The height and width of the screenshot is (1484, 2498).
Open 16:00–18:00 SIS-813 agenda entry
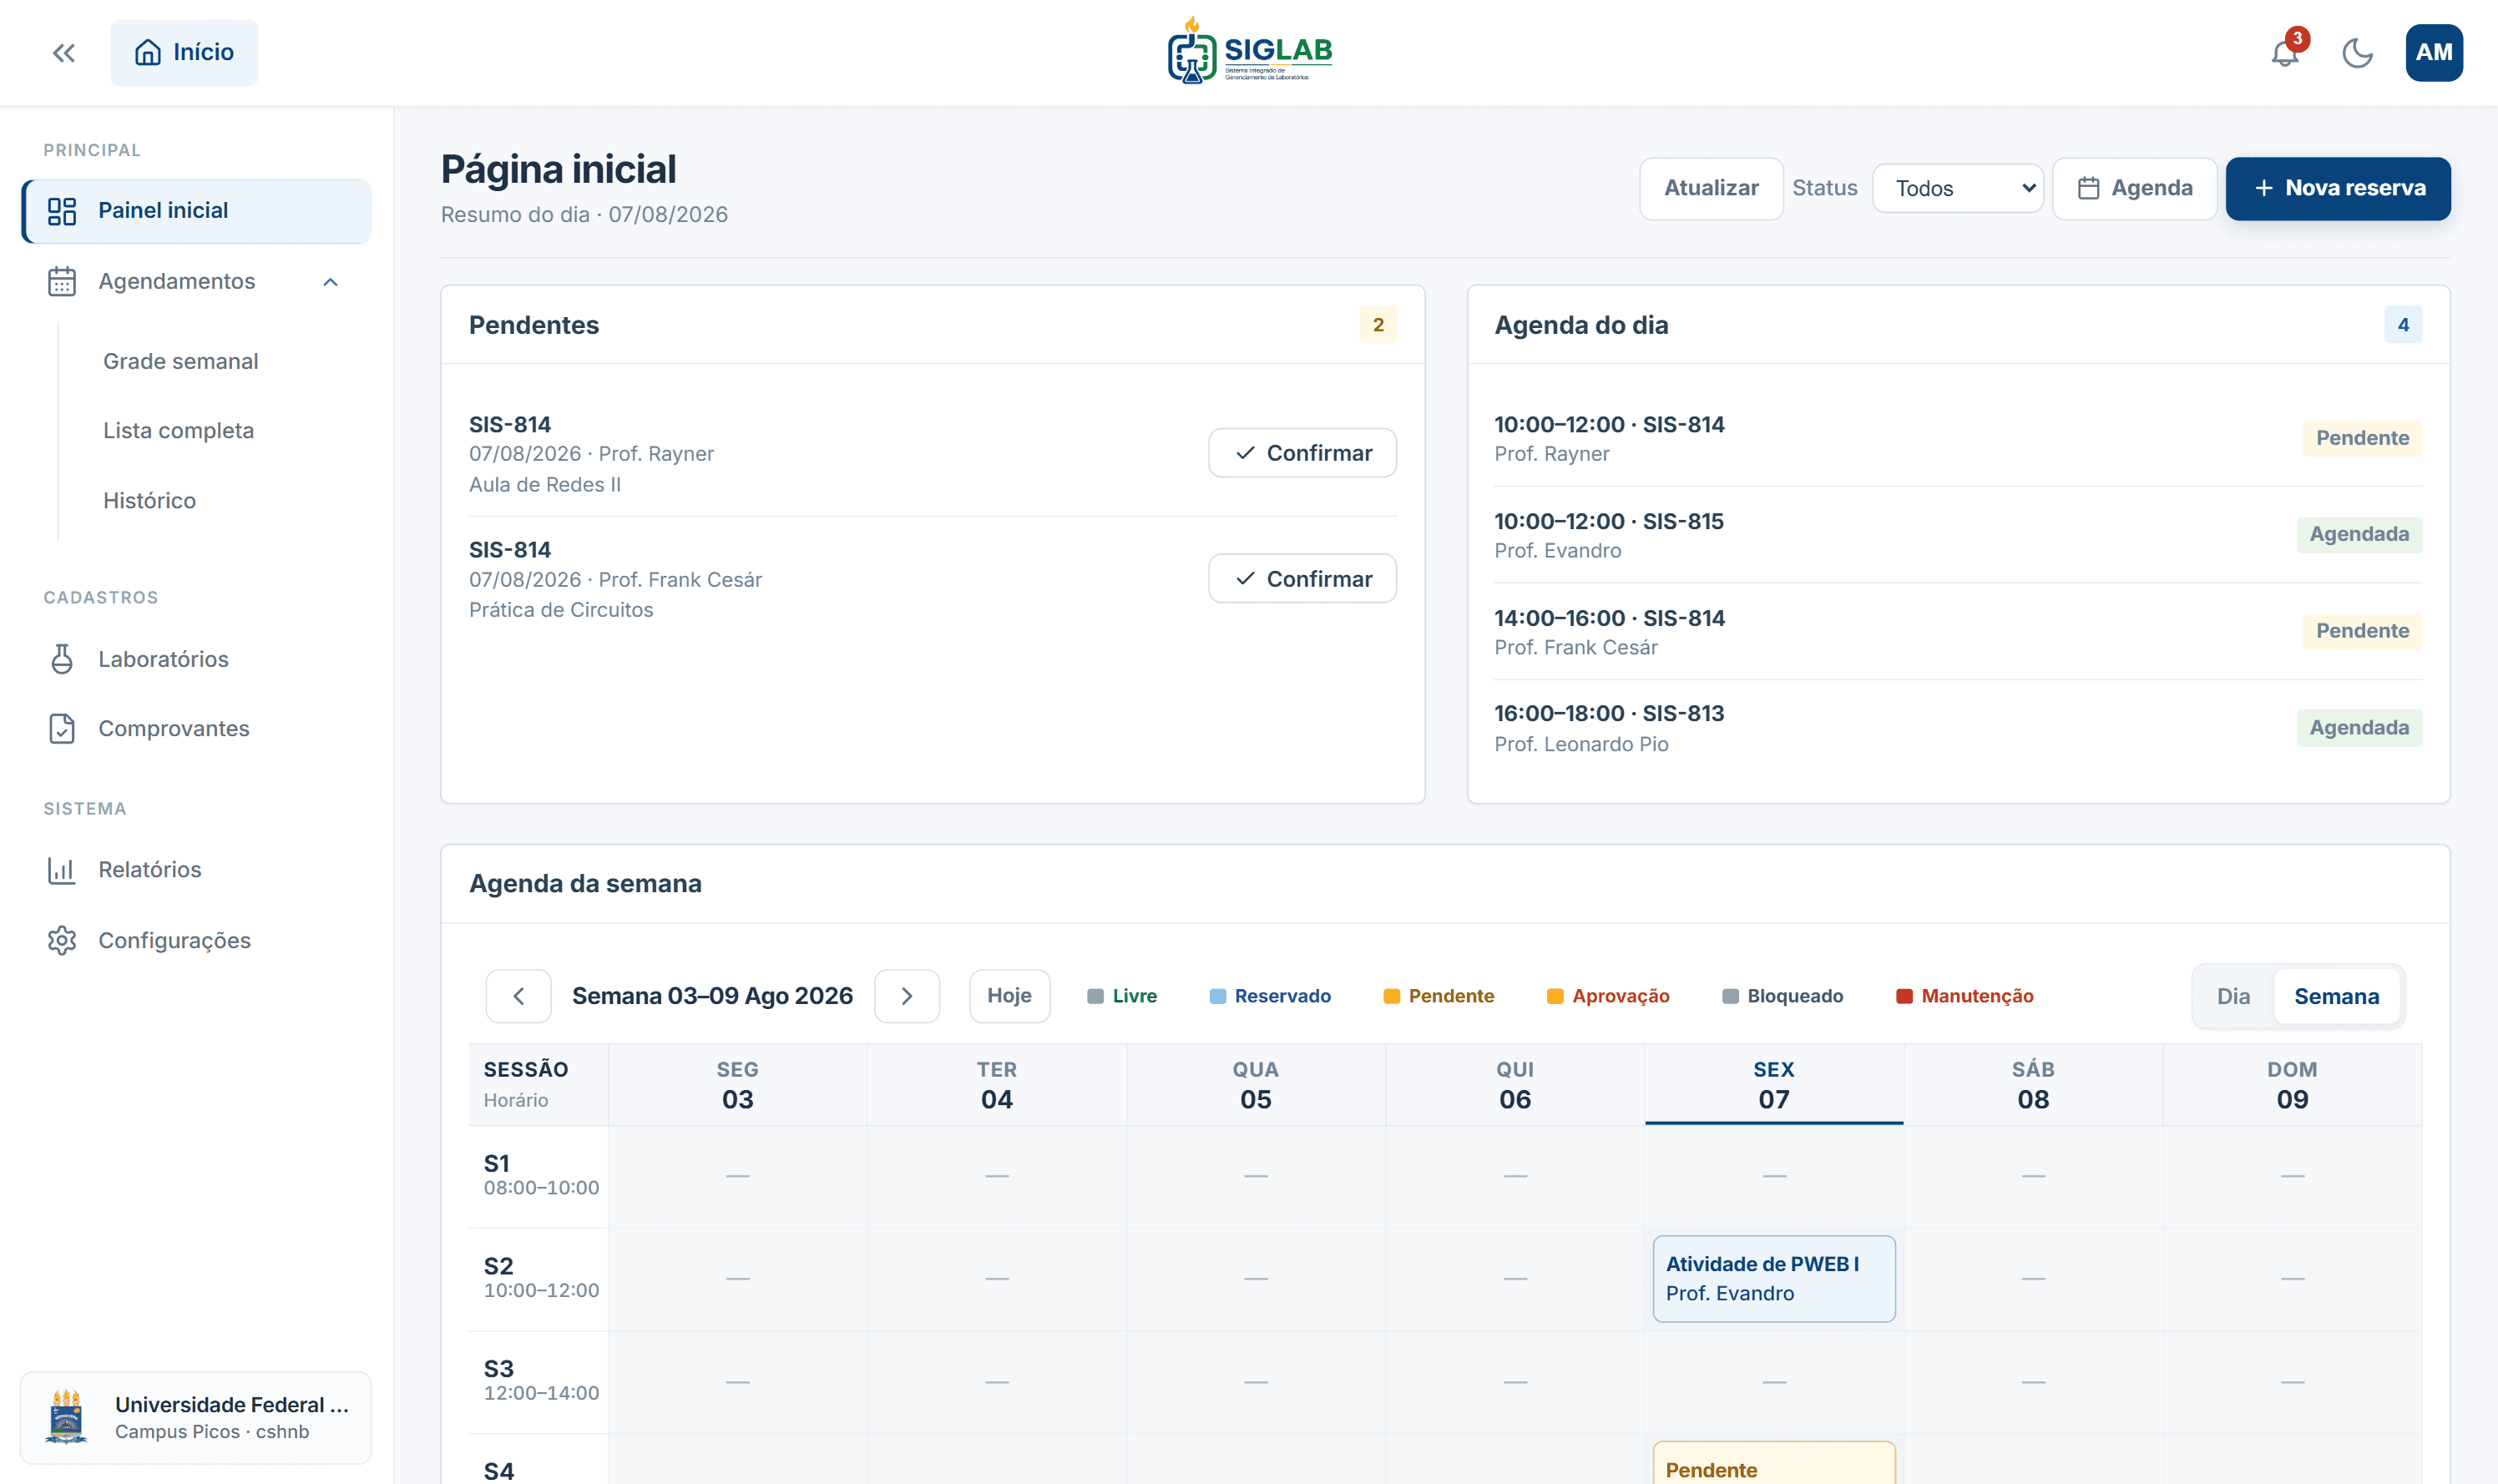point(1957,728)
